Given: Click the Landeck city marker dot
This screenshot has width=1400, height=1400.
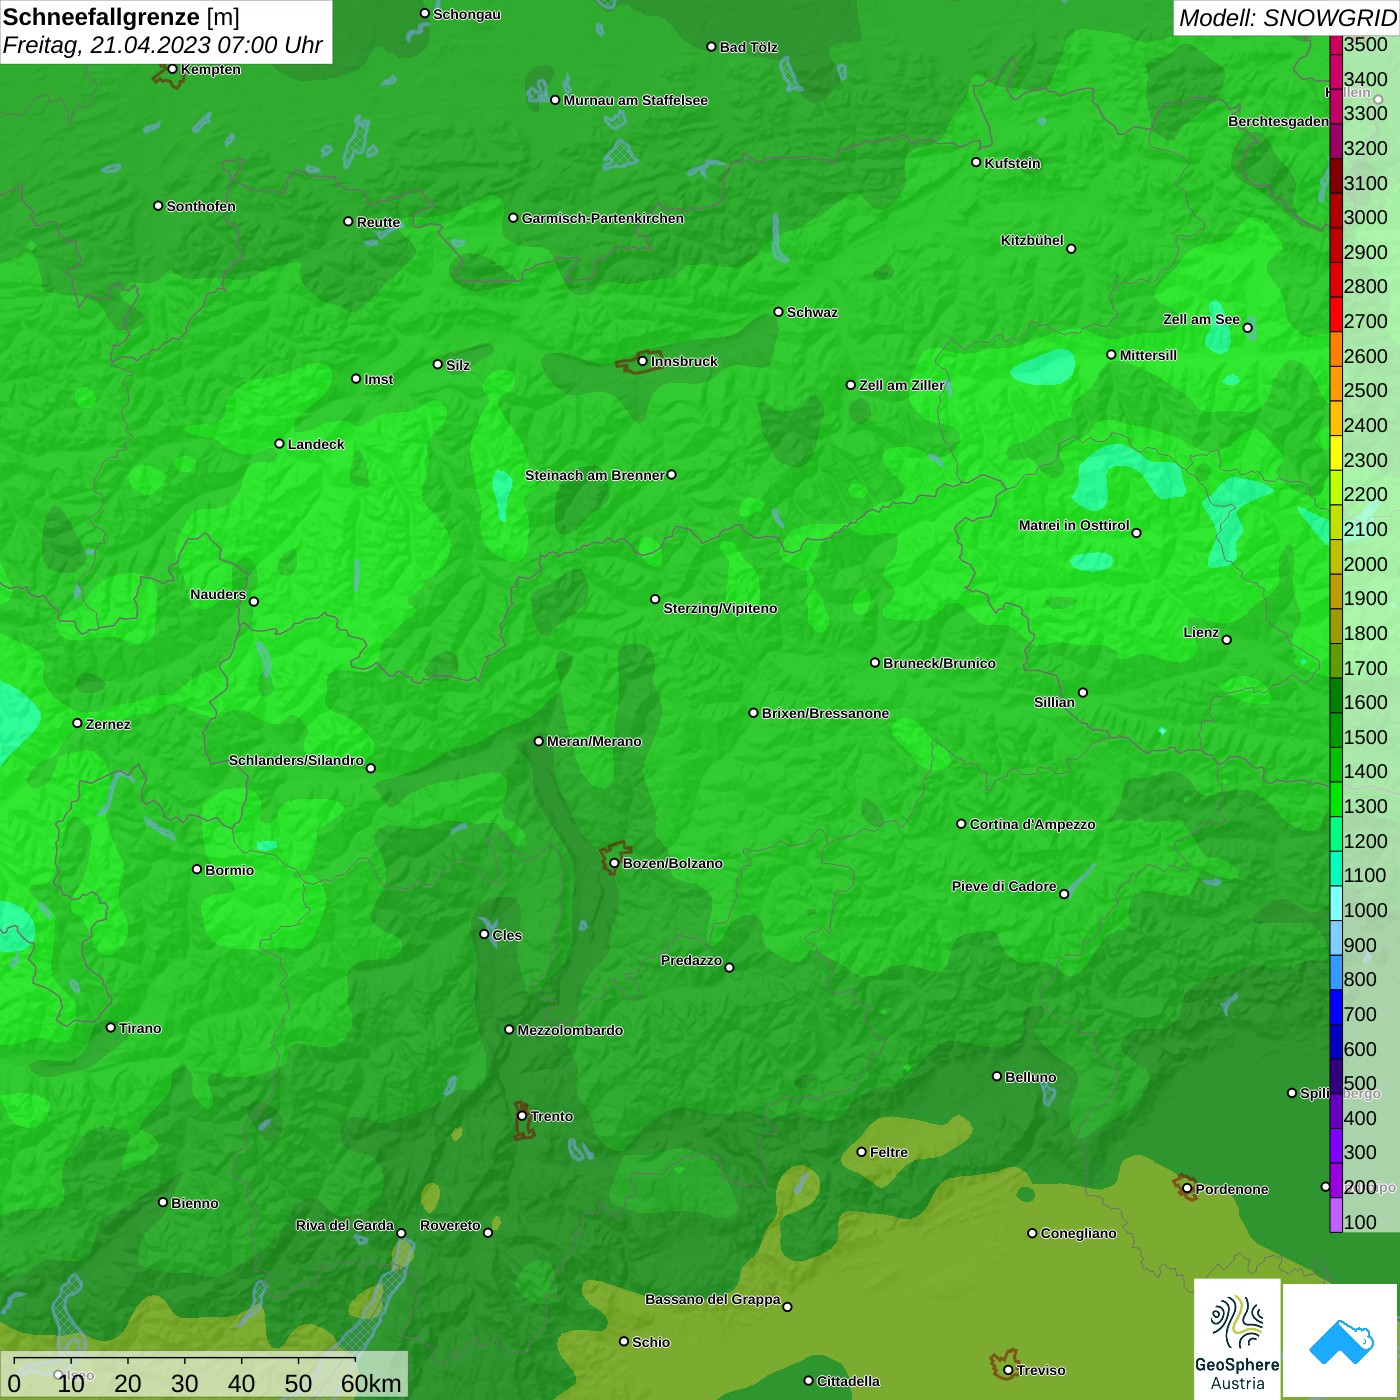Looking at the screenshot, I should pyautogui.click(x=279, y=444).
